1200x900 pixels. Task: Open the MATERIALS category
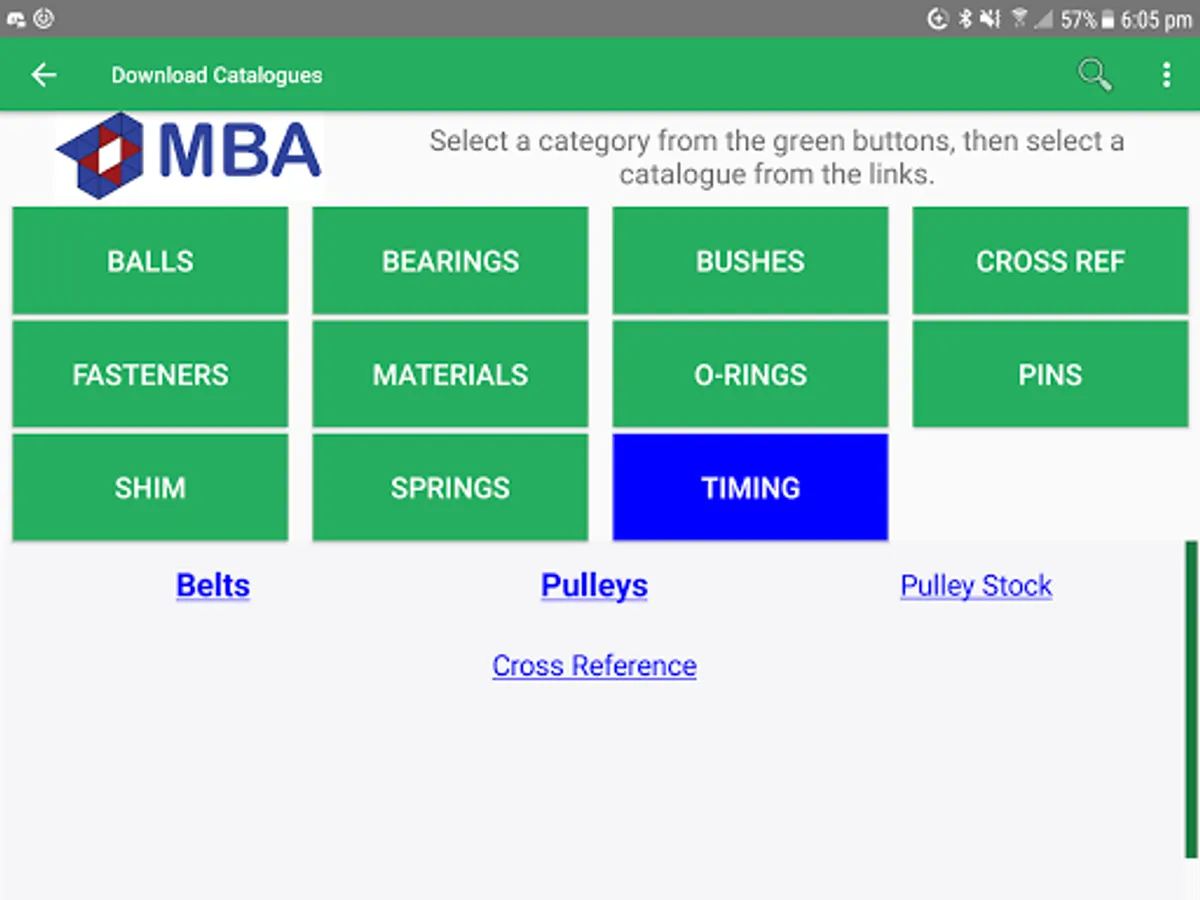click(x=450, y=375)
